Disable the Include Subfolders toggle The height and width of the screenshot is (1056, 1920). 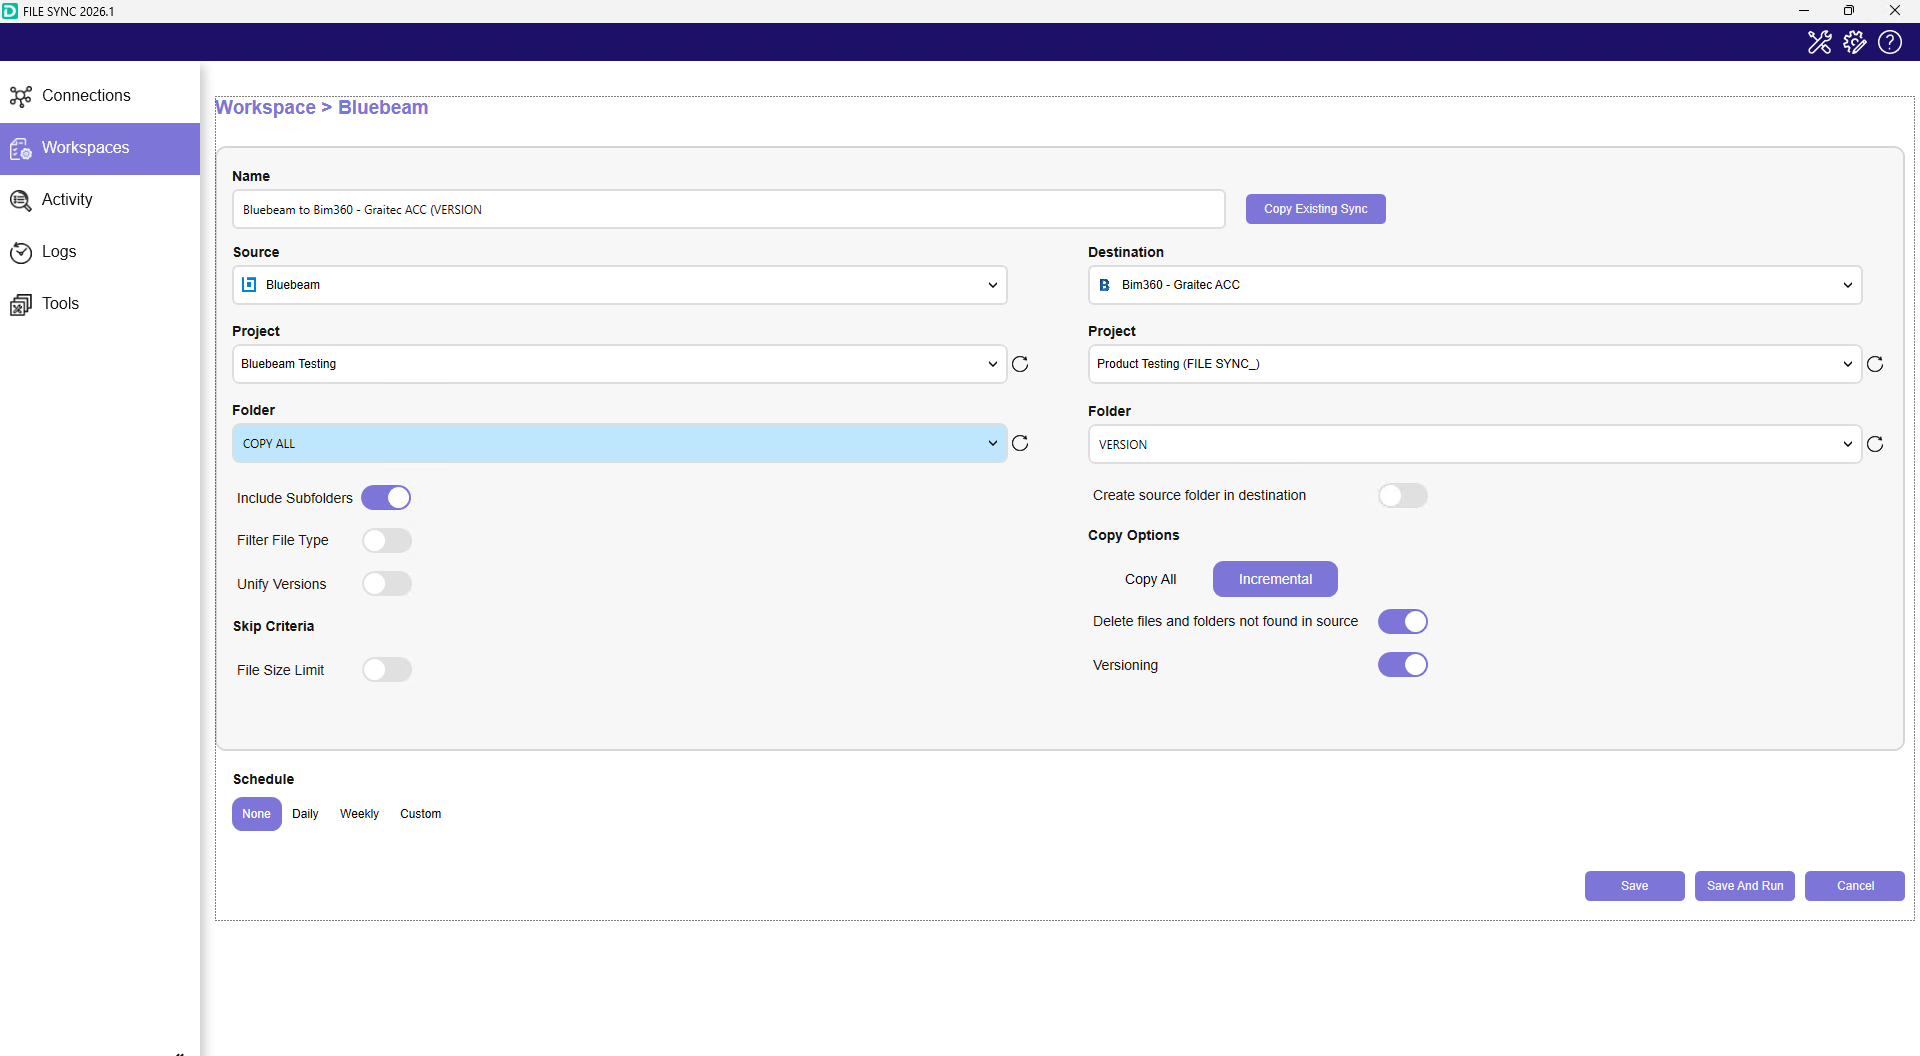pos(386,498)
